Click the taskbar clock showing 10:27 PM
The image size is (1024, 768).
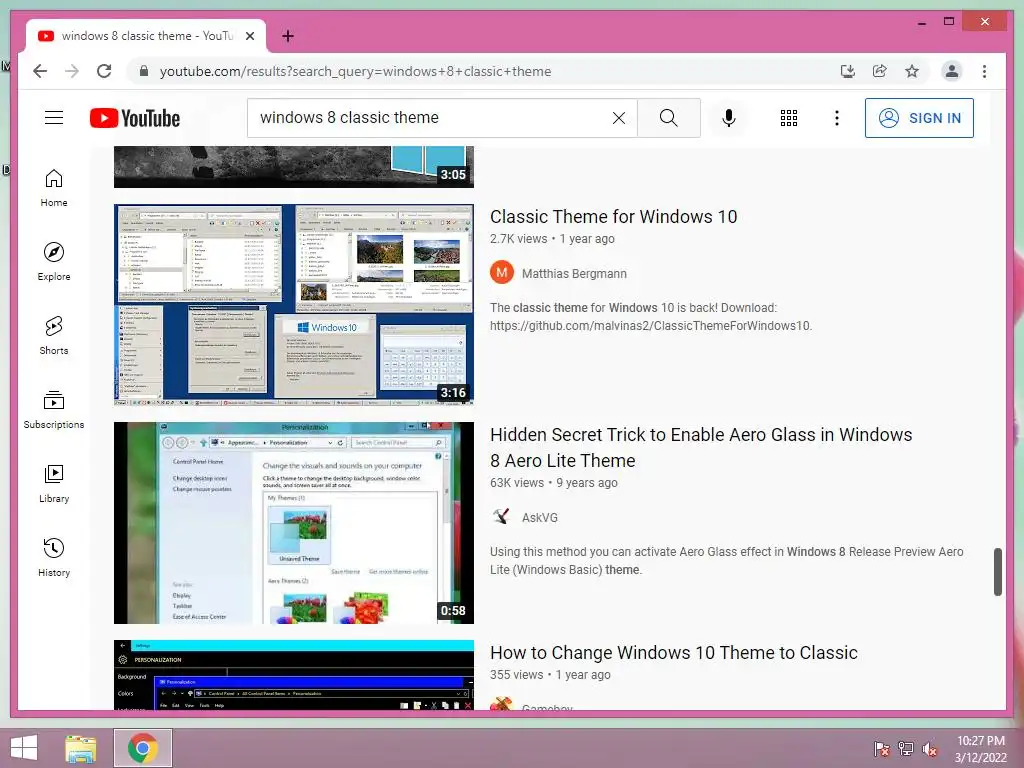(x=980, y=749)
